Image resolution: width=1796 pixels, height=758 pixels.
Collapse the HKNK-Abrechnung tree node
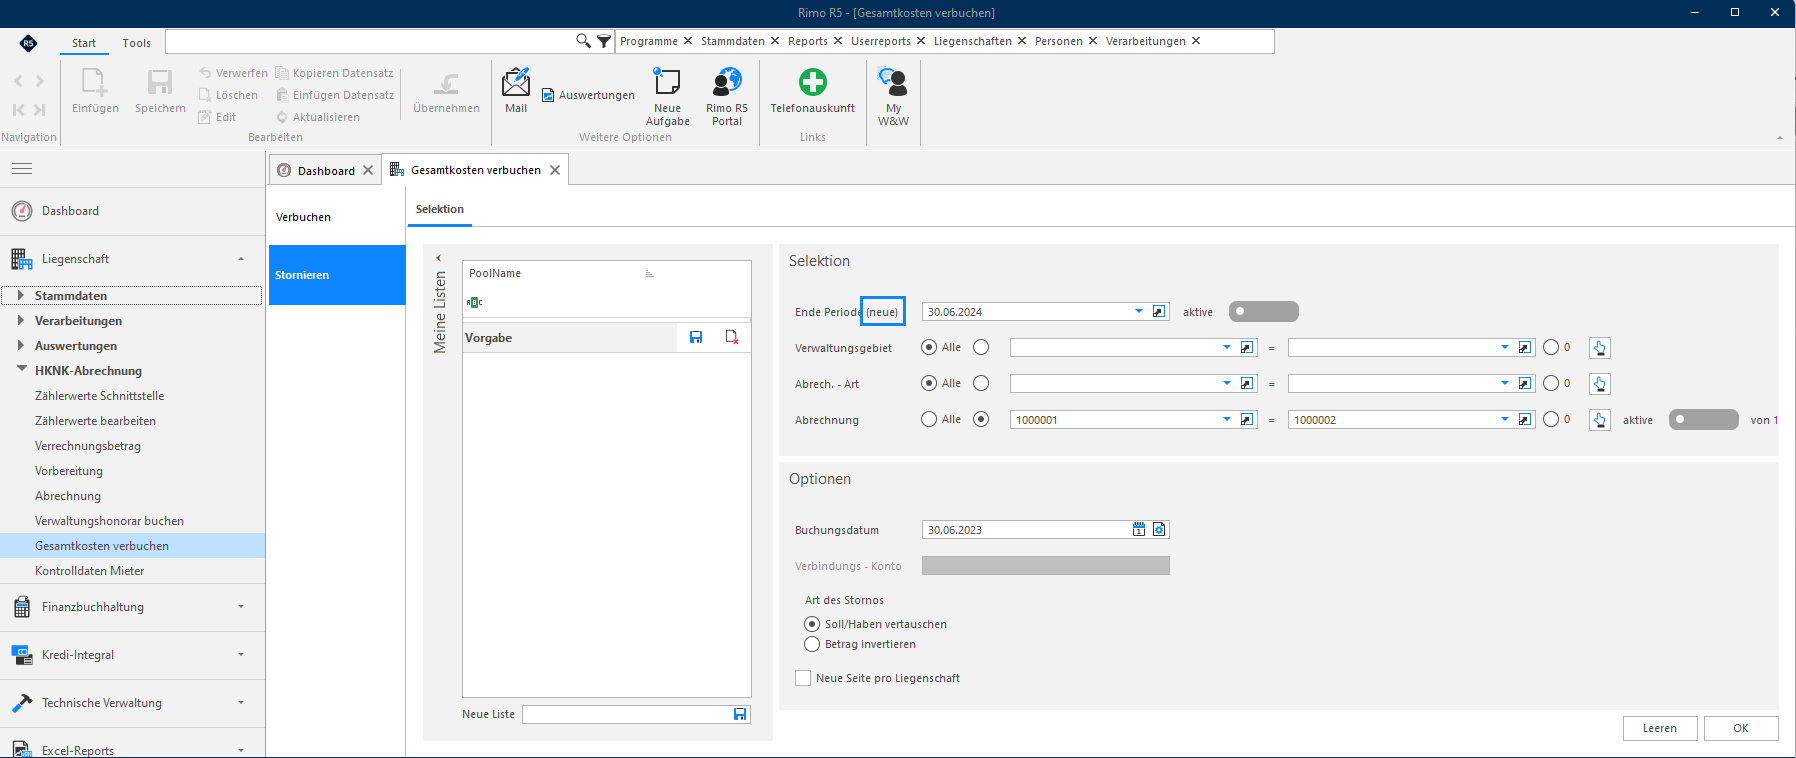(x=21, y=370)
